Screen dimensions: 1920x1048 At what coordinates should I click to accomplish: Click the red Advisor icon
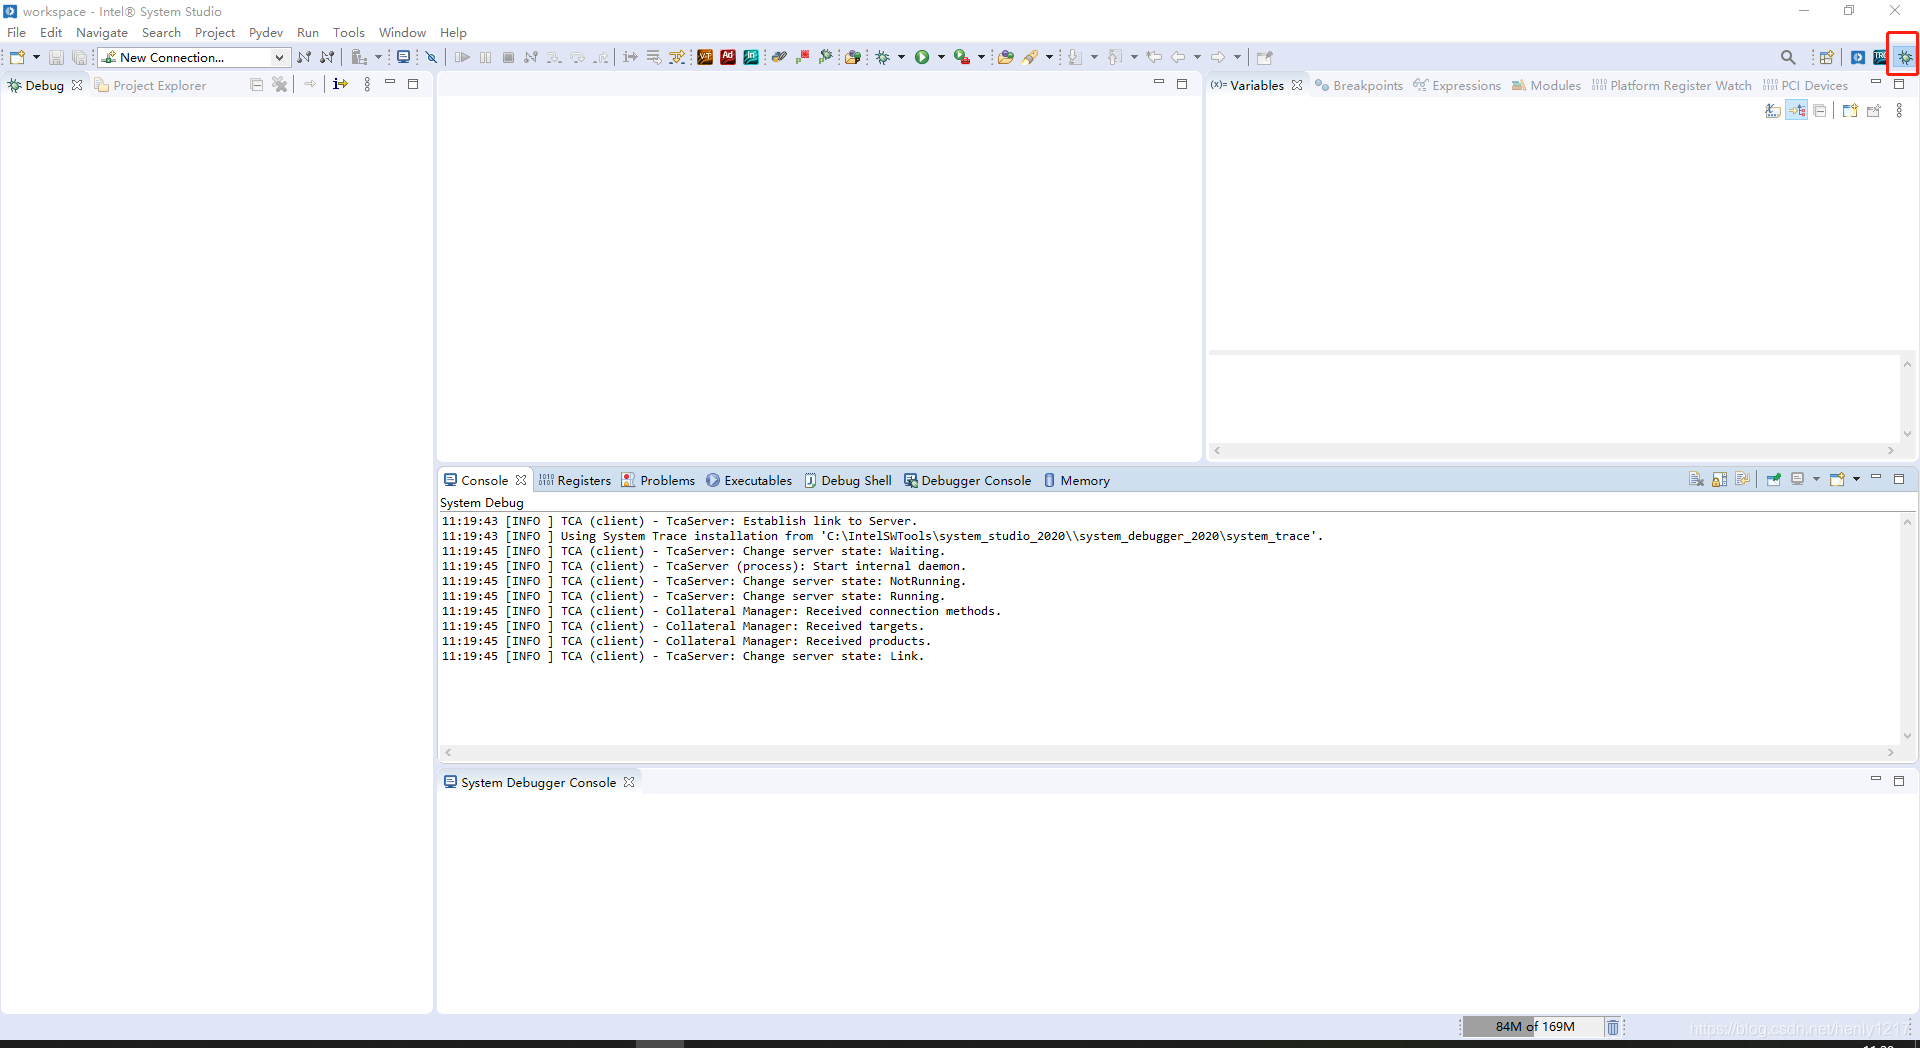728,57
